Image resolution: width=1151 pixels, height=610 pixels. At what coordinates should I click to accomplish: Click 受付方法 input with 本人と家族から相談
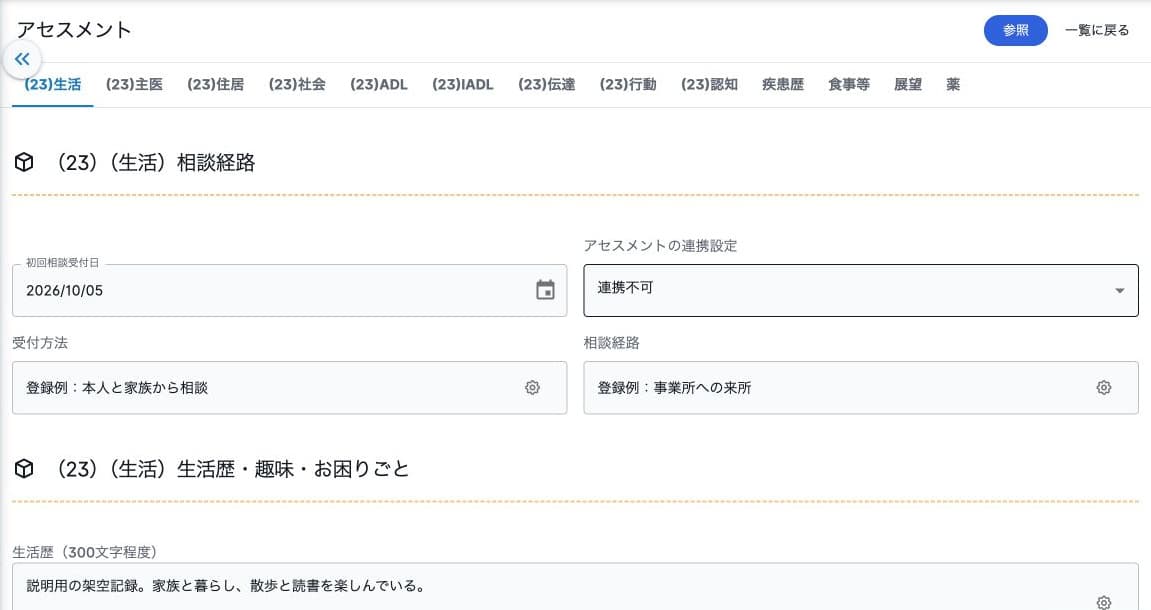click(289, 388)
